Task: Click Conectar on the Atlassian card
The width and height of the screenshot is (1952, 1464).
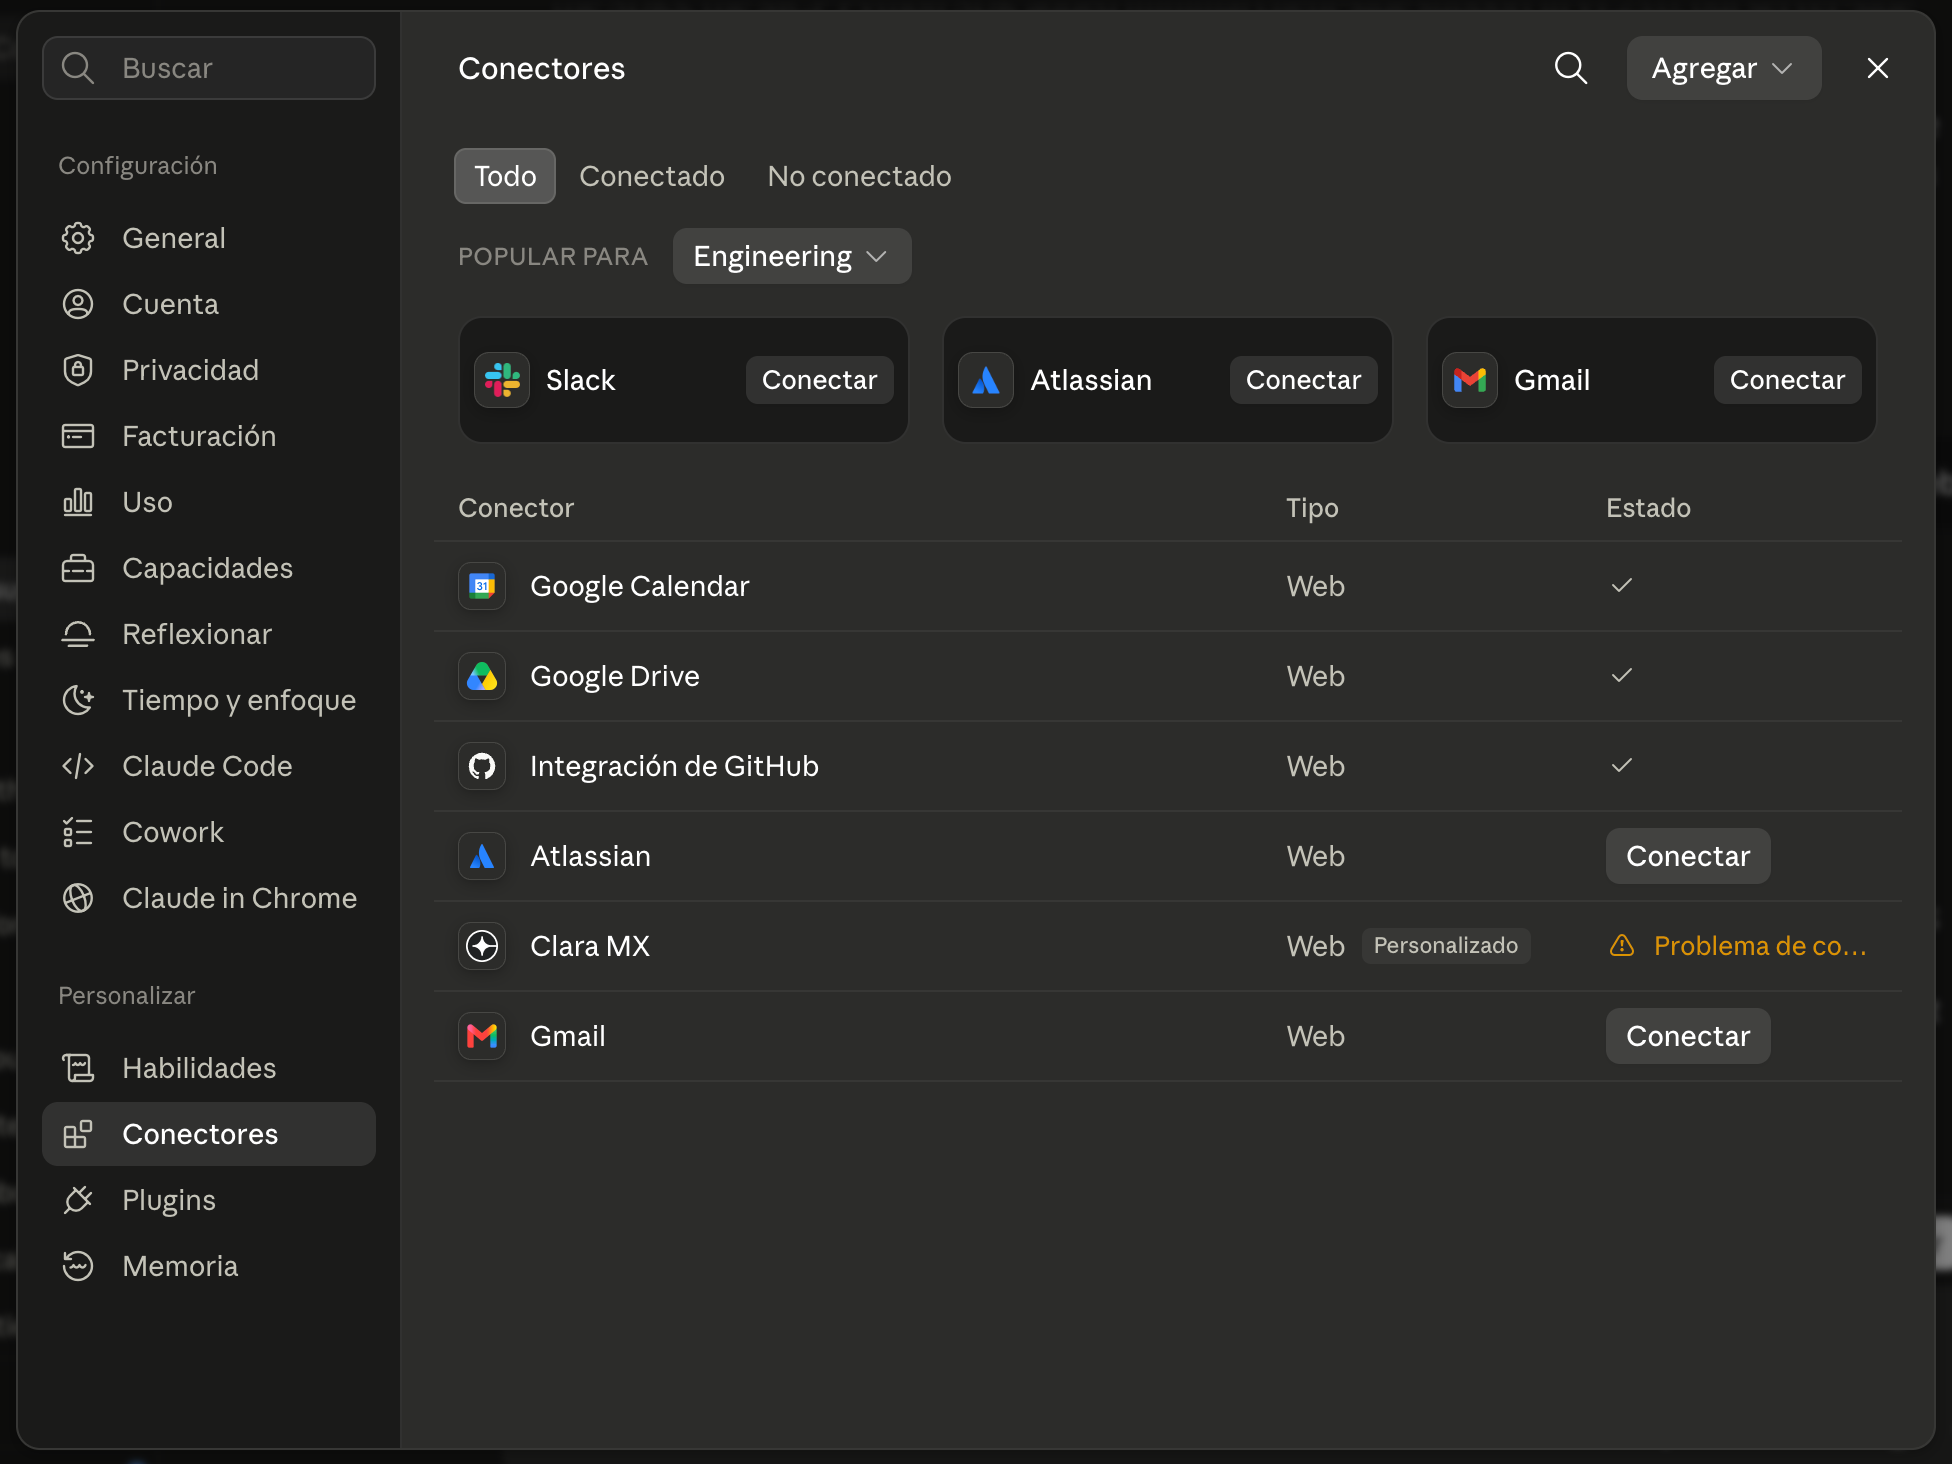Action: click(x=1303, y=380)
